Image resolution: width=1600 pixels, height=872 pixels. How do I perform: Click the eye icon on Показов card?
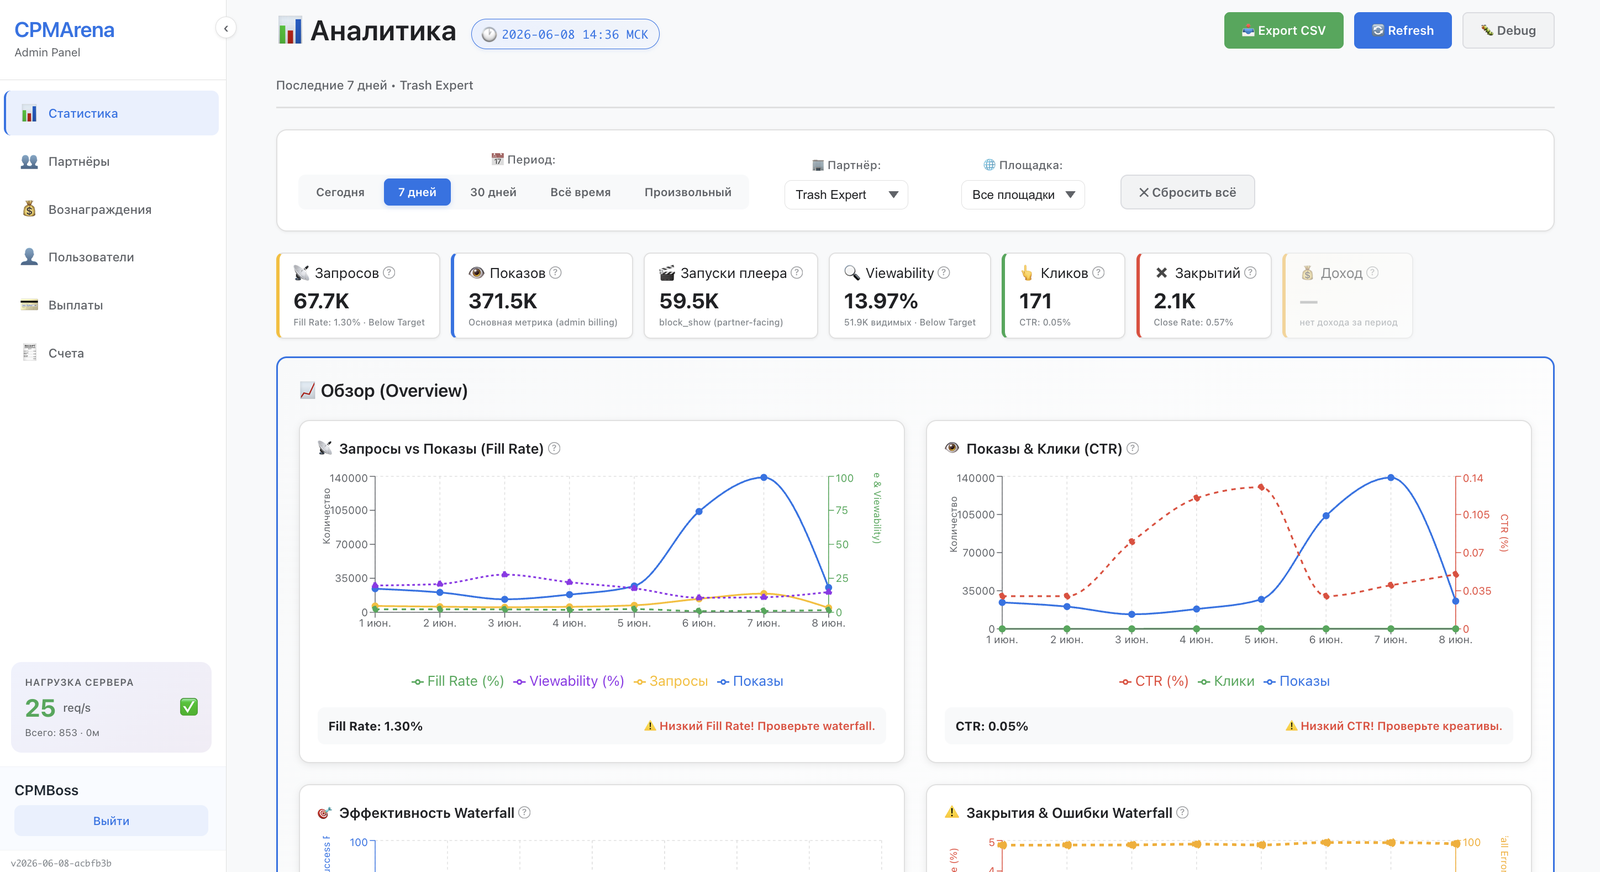tap(476, 273)
